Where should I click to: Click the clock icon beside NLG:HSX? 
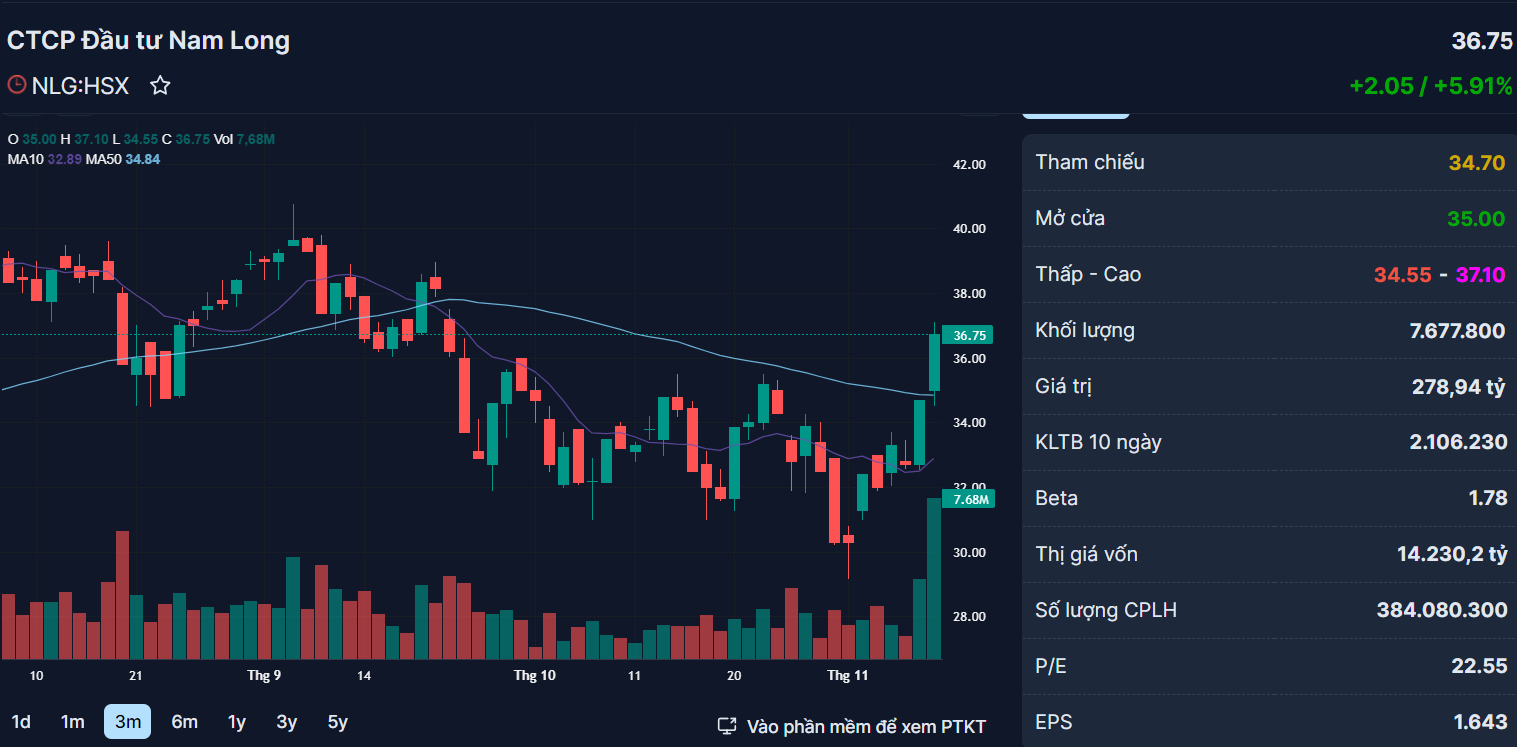pyautogui.click(x=16, y=85)
